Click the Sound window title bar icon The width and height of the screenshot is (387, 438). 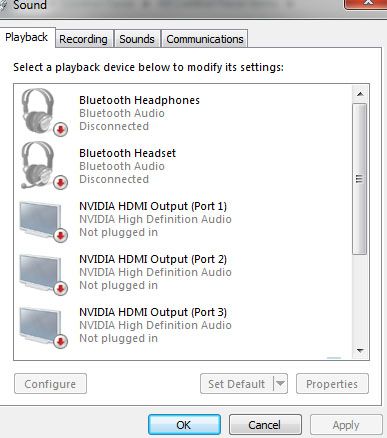click(x=3, y=5)
